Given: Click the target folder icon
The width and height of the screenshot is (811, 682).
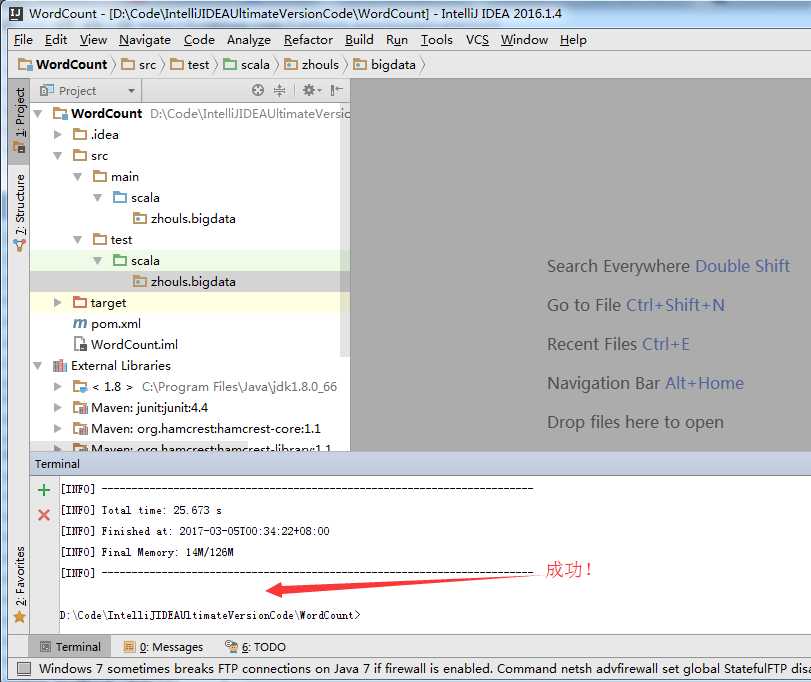Looking at the screenshot, I should (80, 302).
